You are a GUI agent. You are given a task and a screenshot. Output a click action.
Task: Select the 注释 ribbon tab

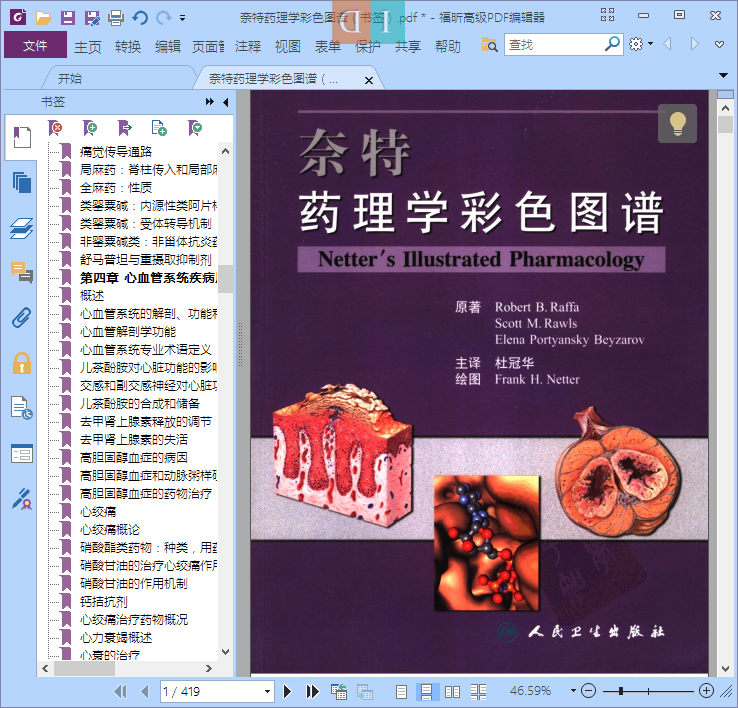(x=248, y=47)
